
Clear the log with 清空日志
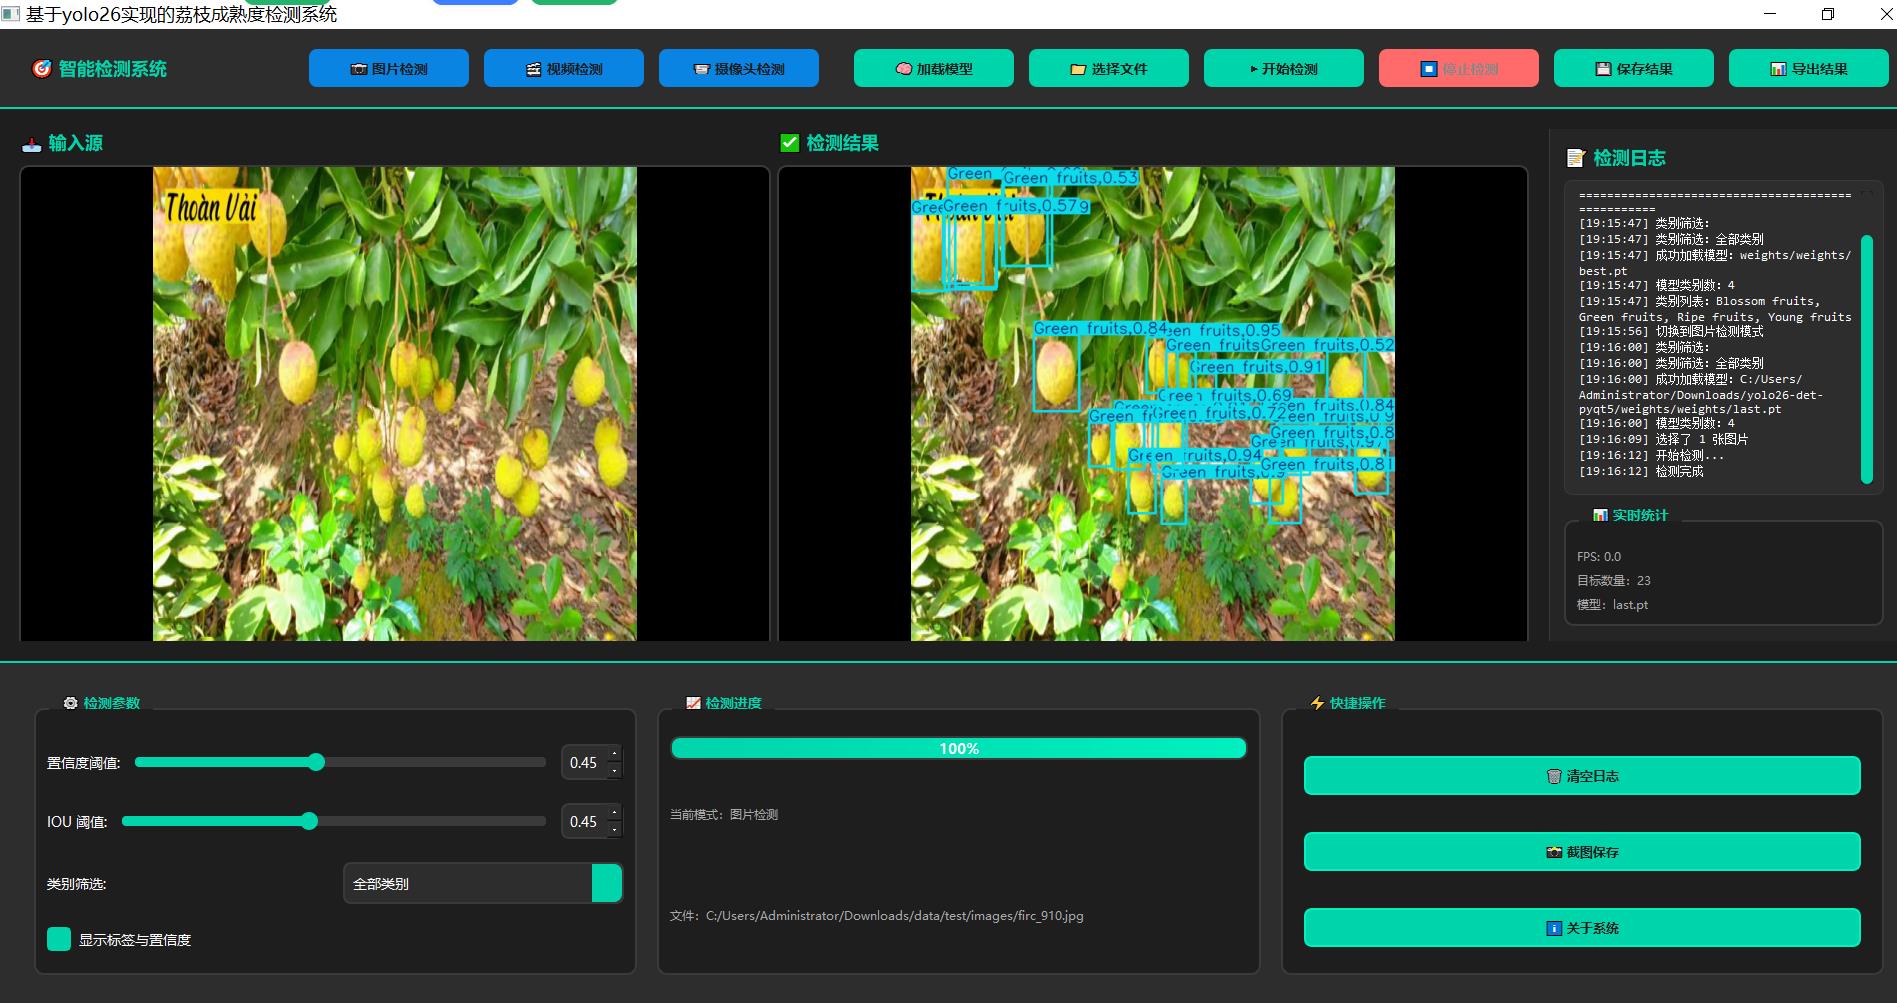pos(1581,776)
